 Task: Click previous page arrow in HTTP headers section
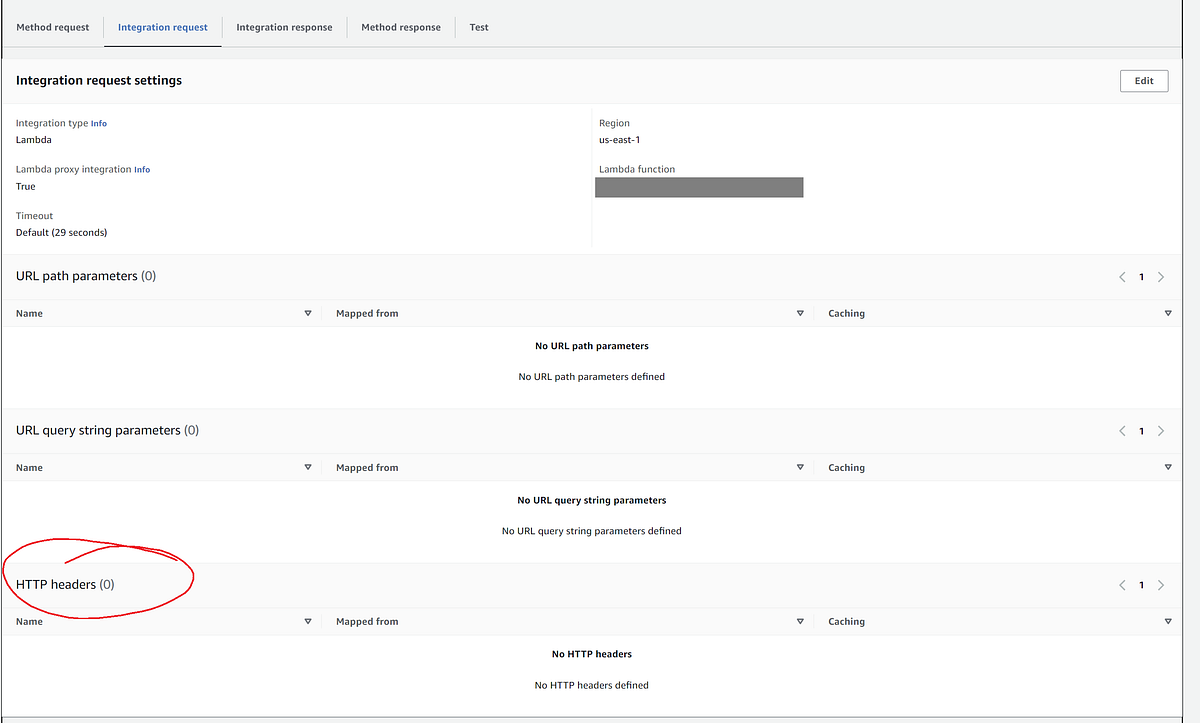1121,585
